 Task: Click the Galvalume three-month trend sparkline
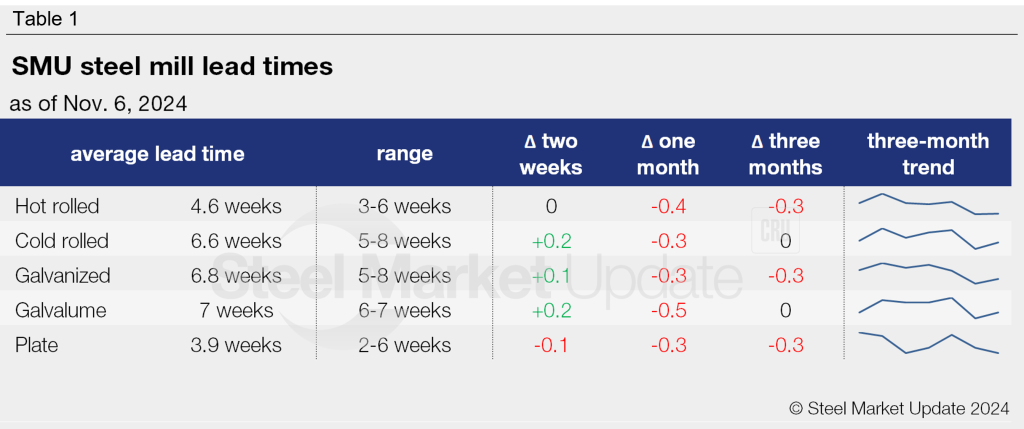(928, 307)
